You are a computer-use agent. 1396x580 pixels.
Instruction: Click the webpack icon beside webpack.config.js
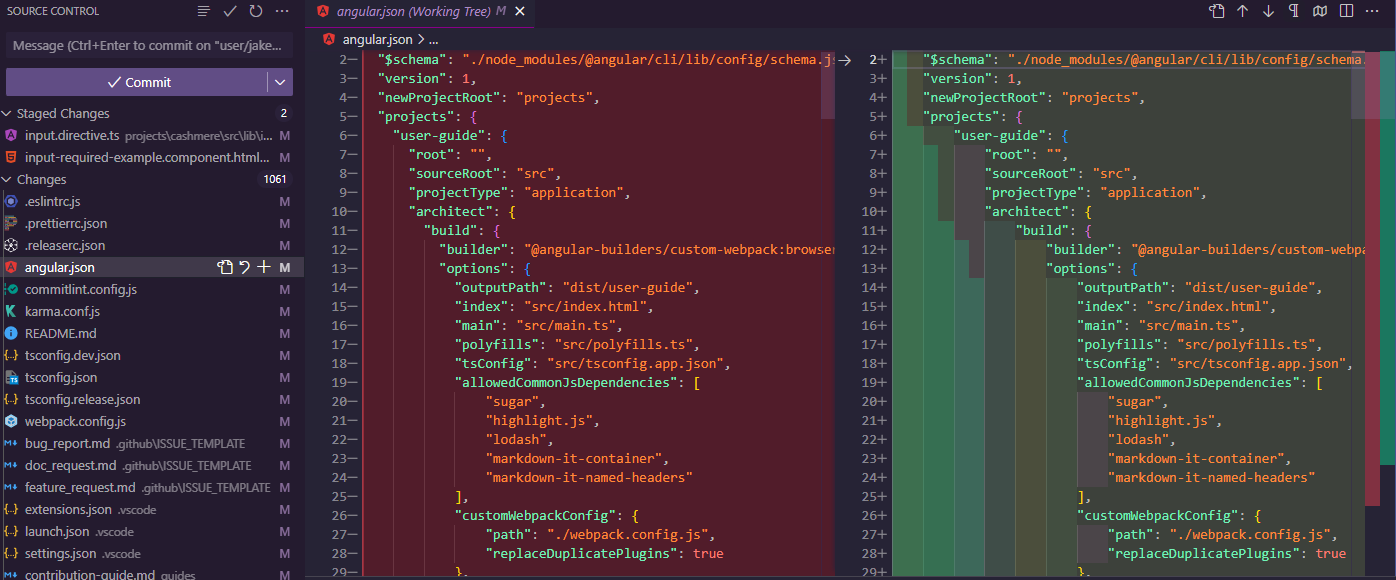click(11, 421)
